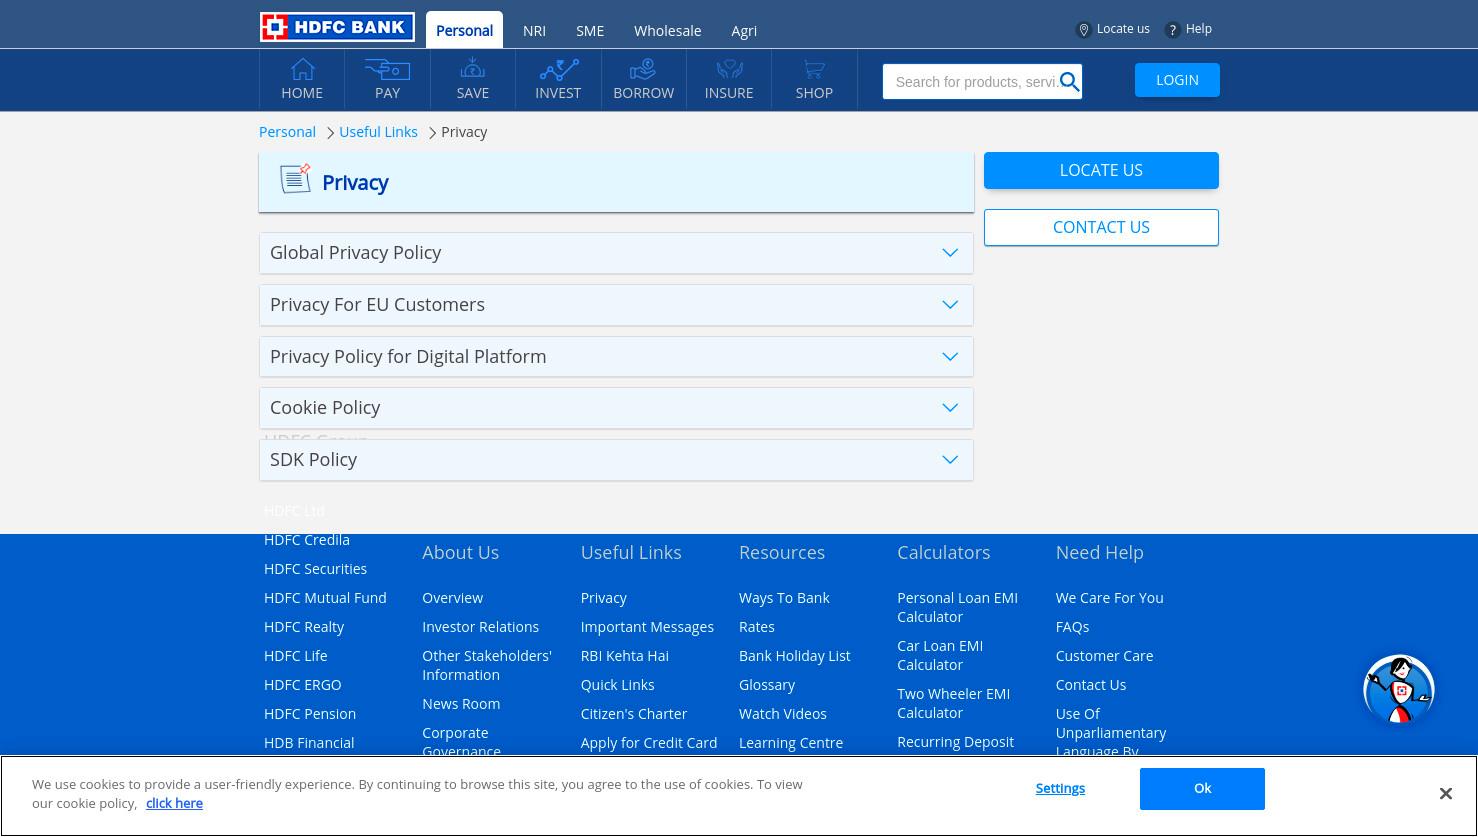This screenshot has width=1478, height=837.
Task: Switch to the SME tab
Action: 590,31
